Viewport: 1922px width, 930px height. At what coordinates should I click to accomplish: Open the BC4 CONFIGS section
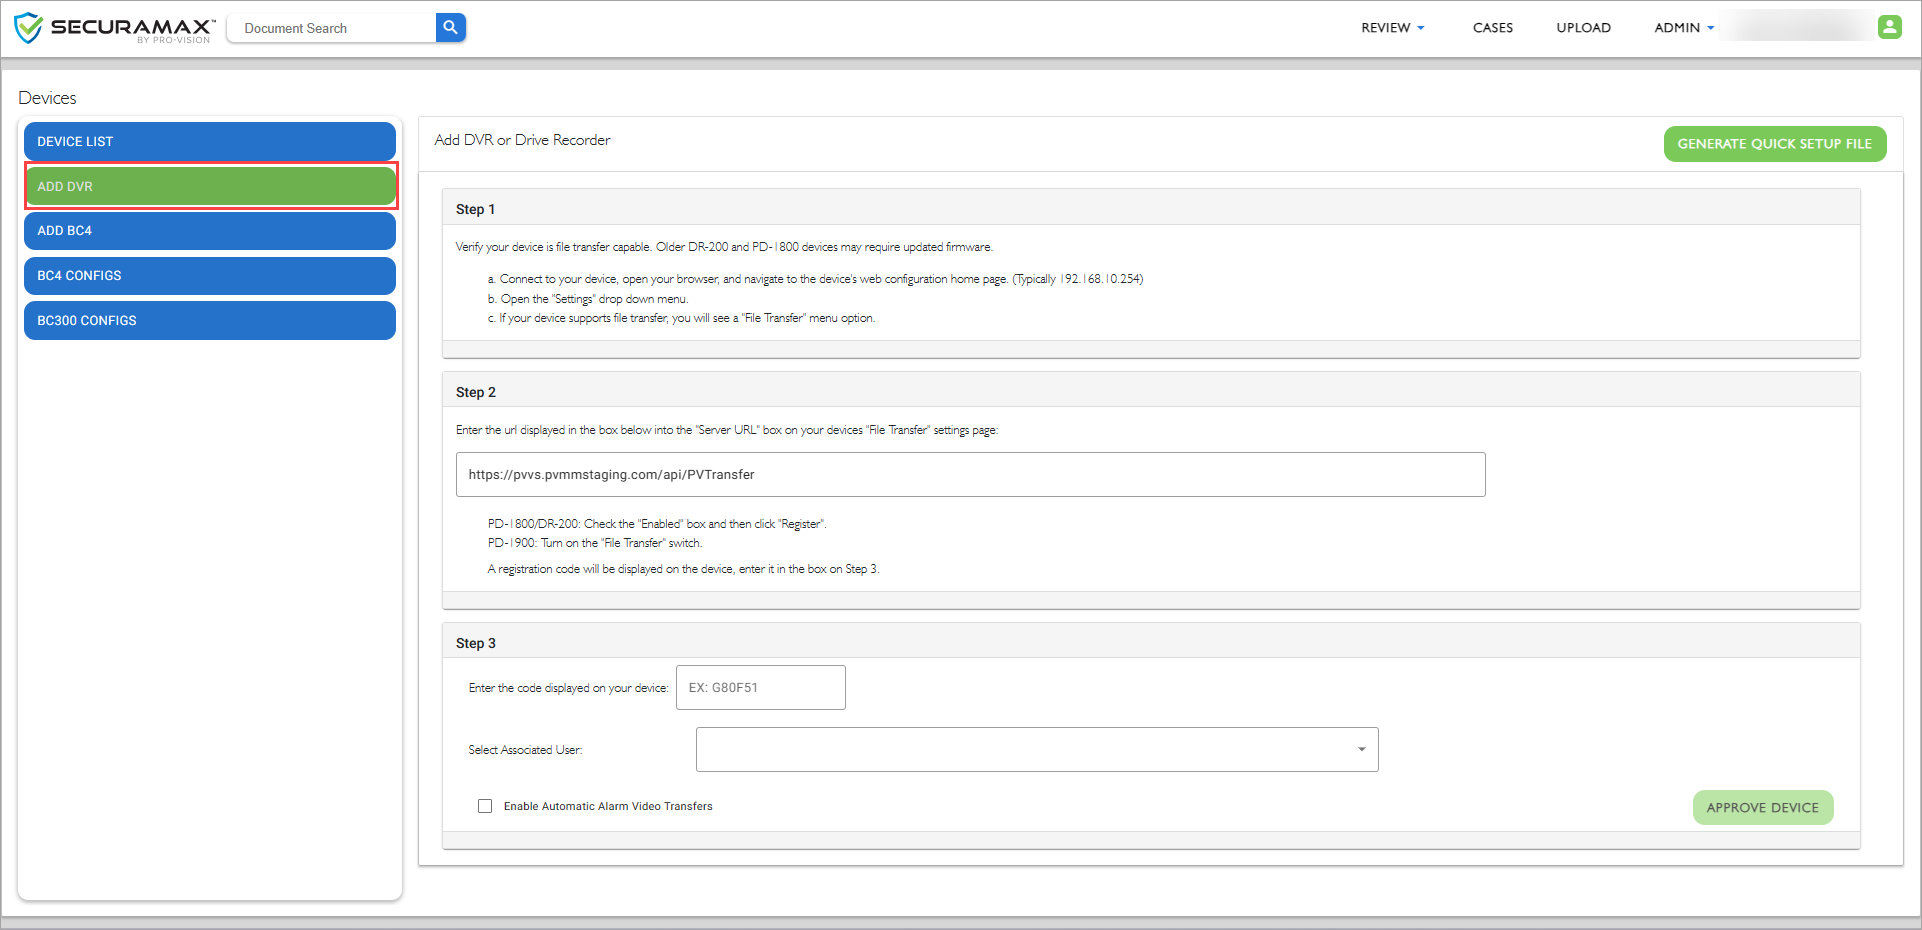point(210,276)
